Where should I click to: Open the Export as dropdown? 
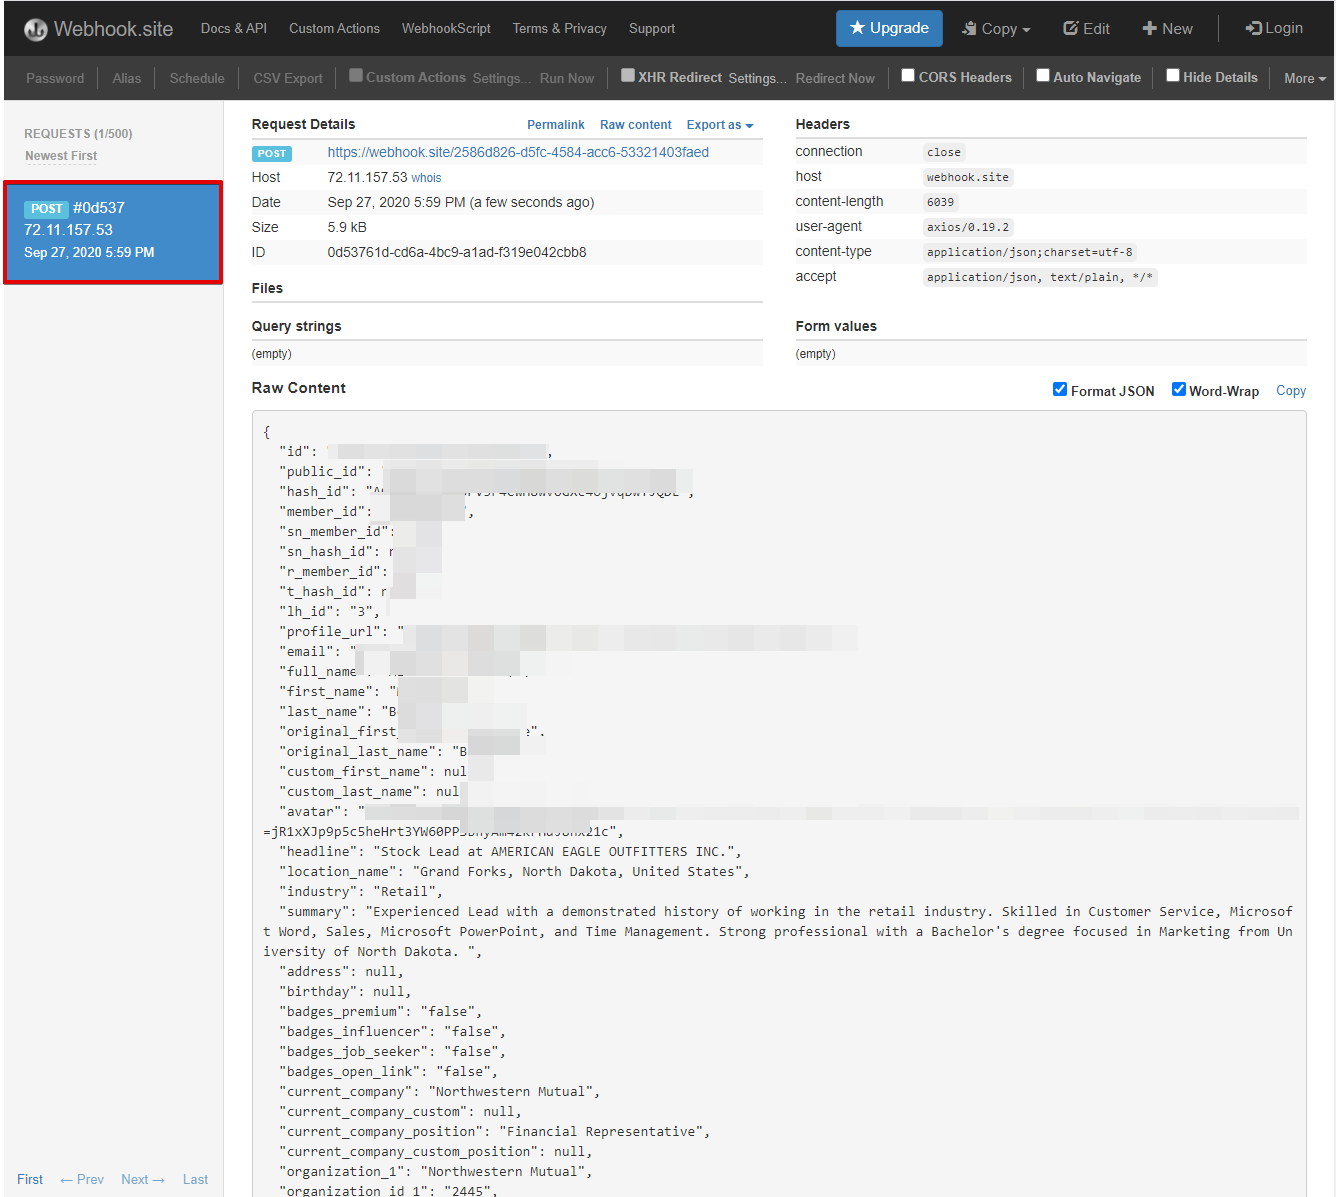[x=719, y=124]
